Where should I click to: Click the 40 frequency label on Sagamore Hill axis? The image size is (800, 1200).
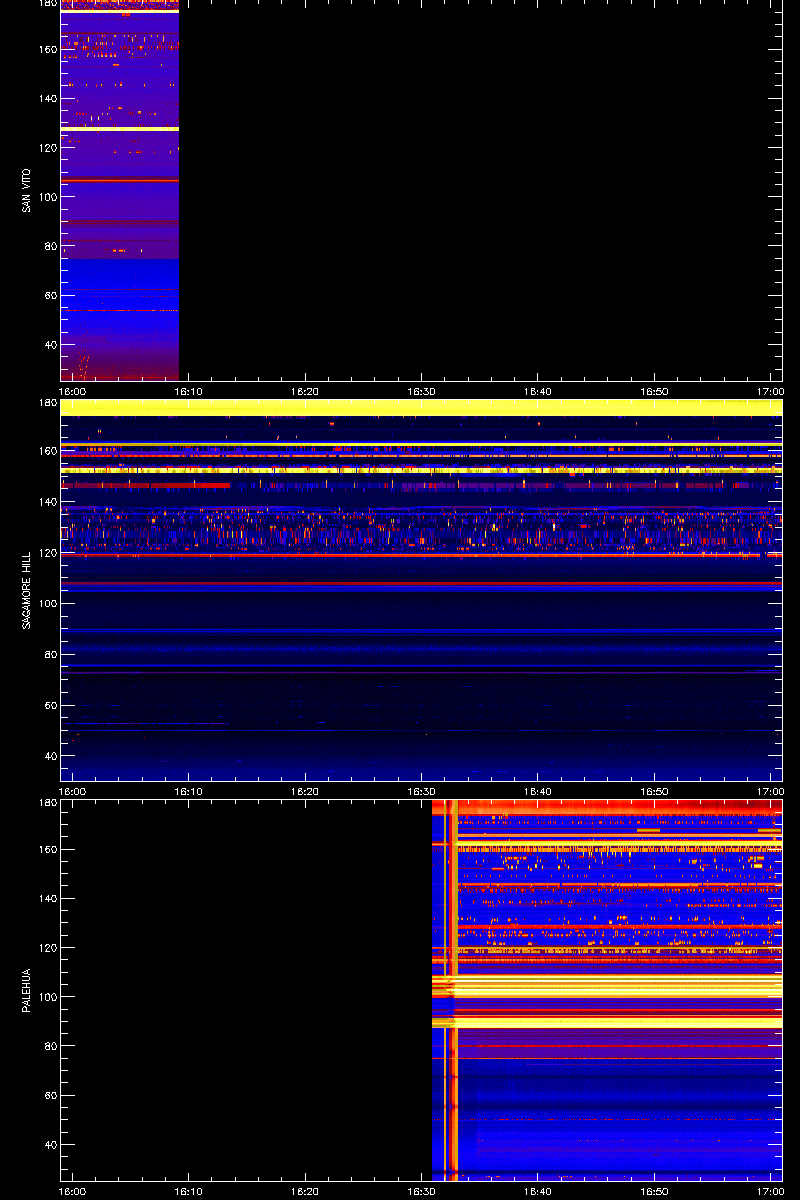click(x=51, y=756)
